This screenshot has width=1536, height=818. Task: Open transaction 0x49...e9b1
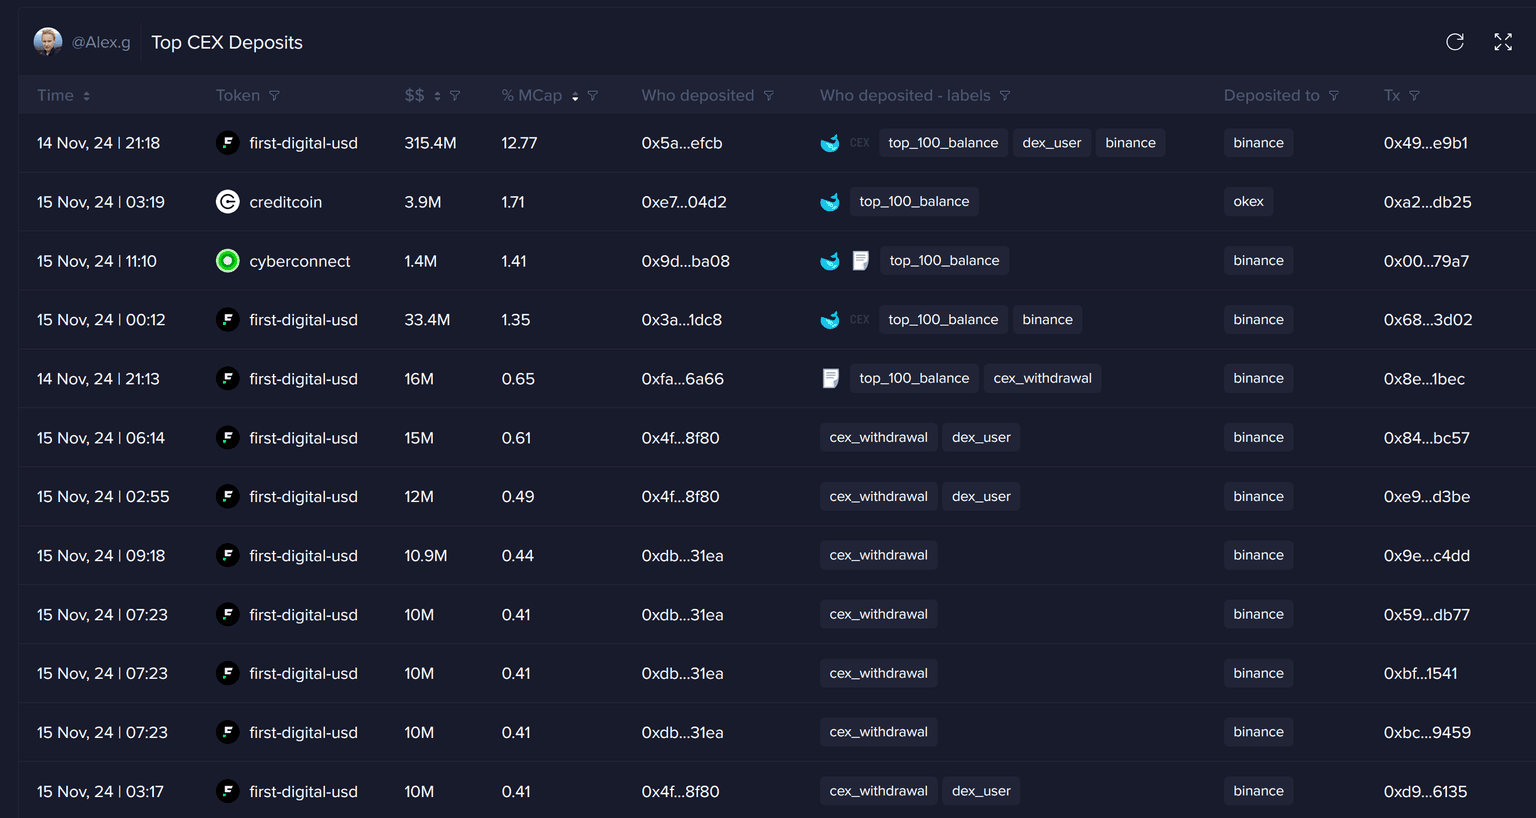pyautogui.click(x=1425, y=143)
